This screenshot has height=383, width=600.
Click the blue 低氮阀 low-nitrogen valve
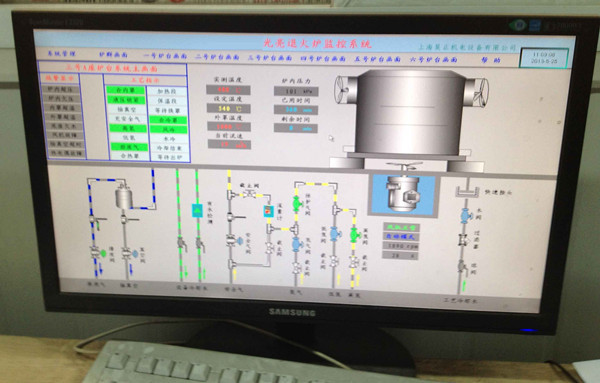click(x=335, y=233)
